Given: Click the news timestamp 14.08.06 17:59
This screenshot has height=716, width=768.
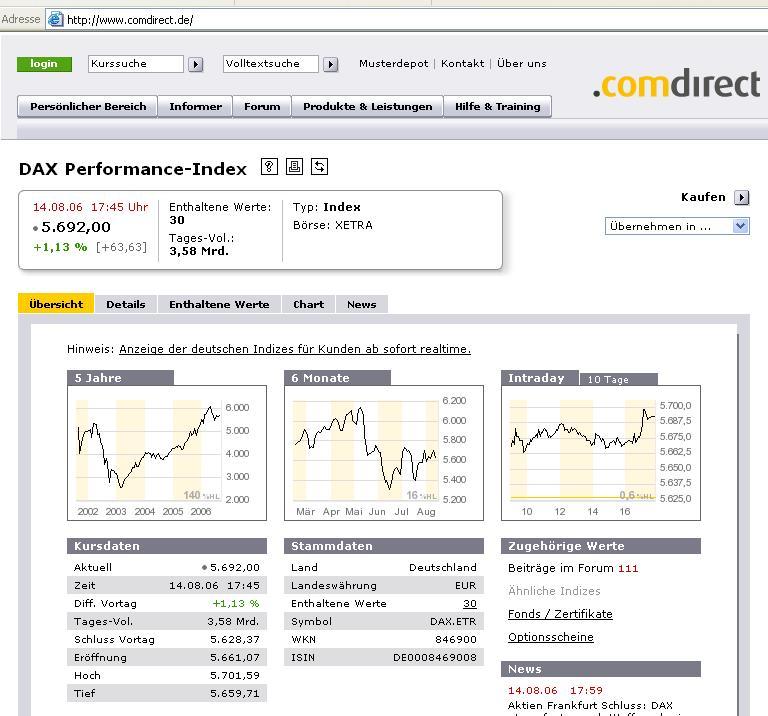Looking at the screenshot, I should click(555, 691).
